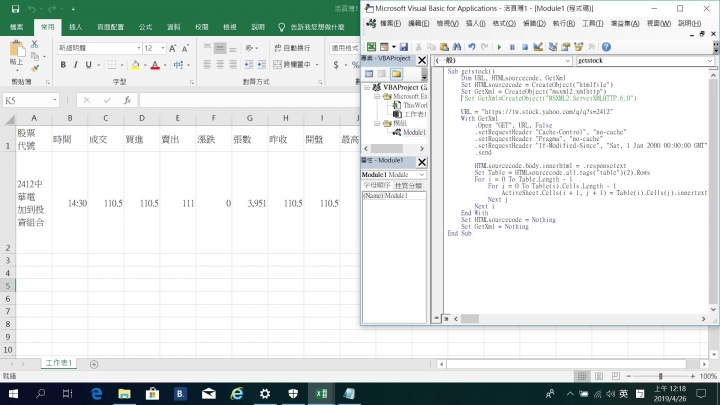720x405 pixels.
Task: Click the fx Insert Function icon
Action: pos(127,100)
